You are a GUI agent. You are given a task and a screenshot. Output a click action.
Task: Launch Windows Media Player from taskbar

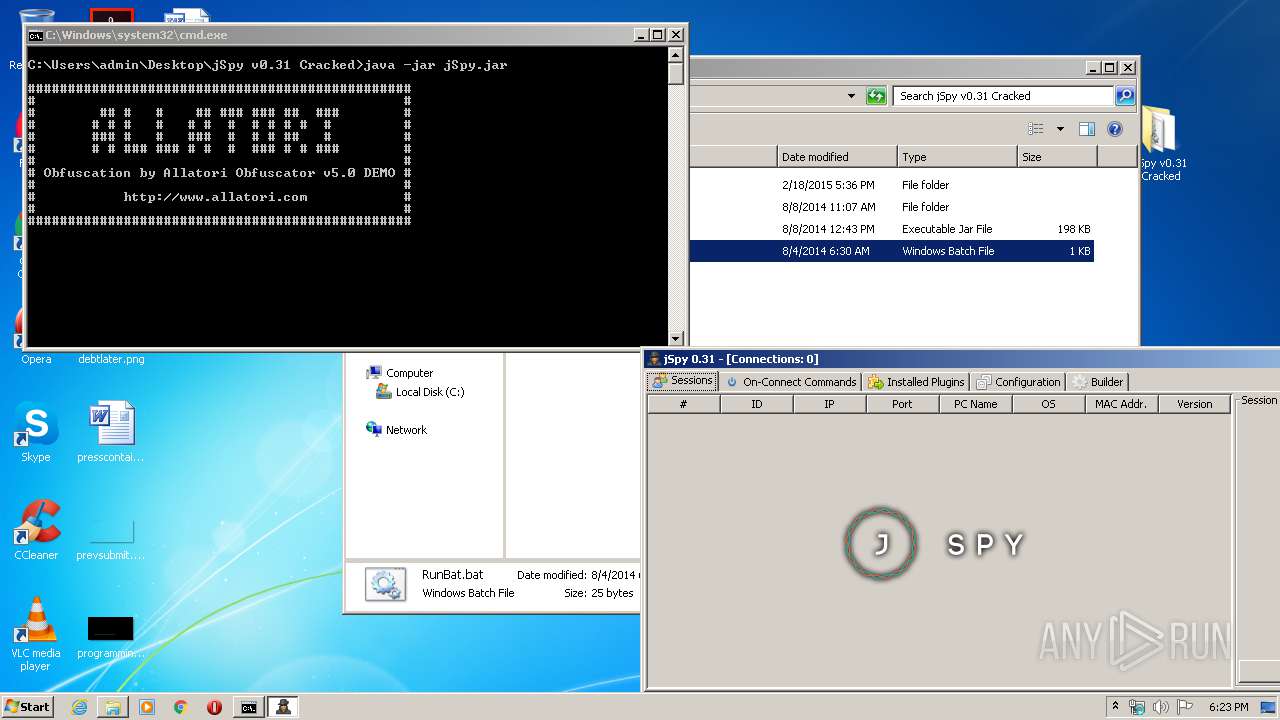(147, 707)
